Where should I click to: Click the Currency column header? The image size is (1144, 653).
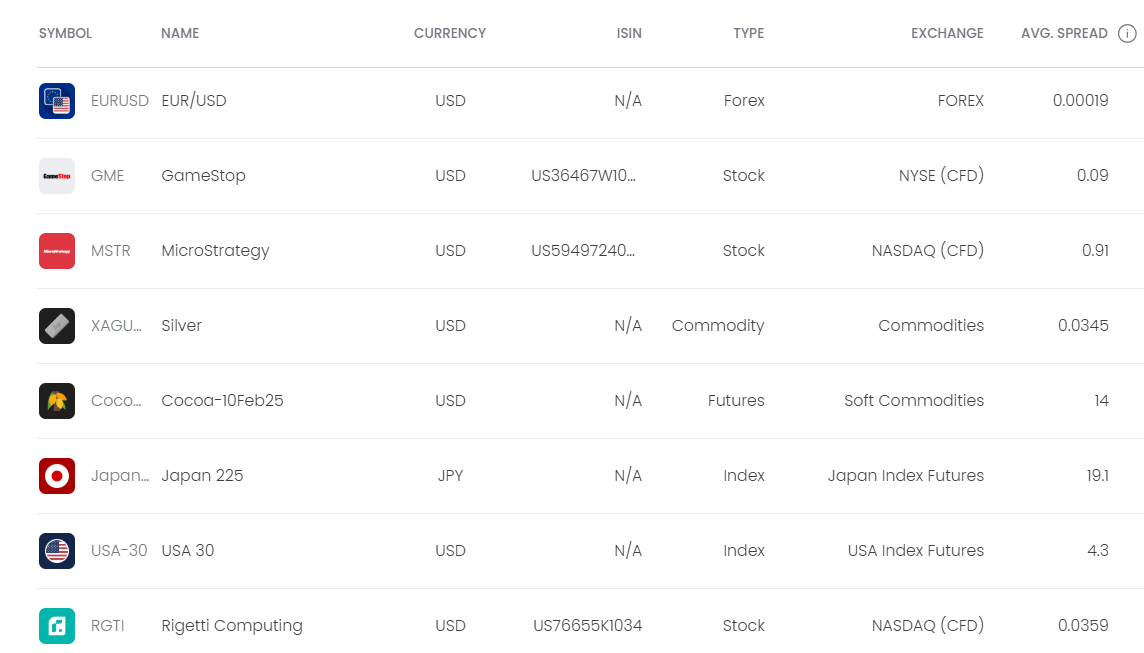coord(450,34)
